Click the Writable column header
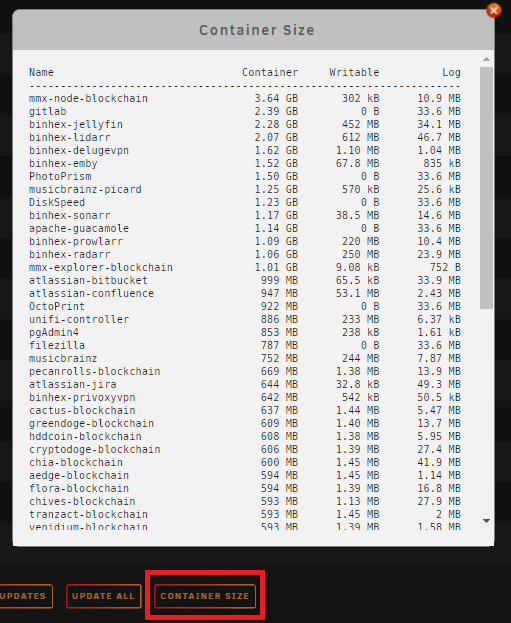The image size is (511, 623). coord(354,72)
